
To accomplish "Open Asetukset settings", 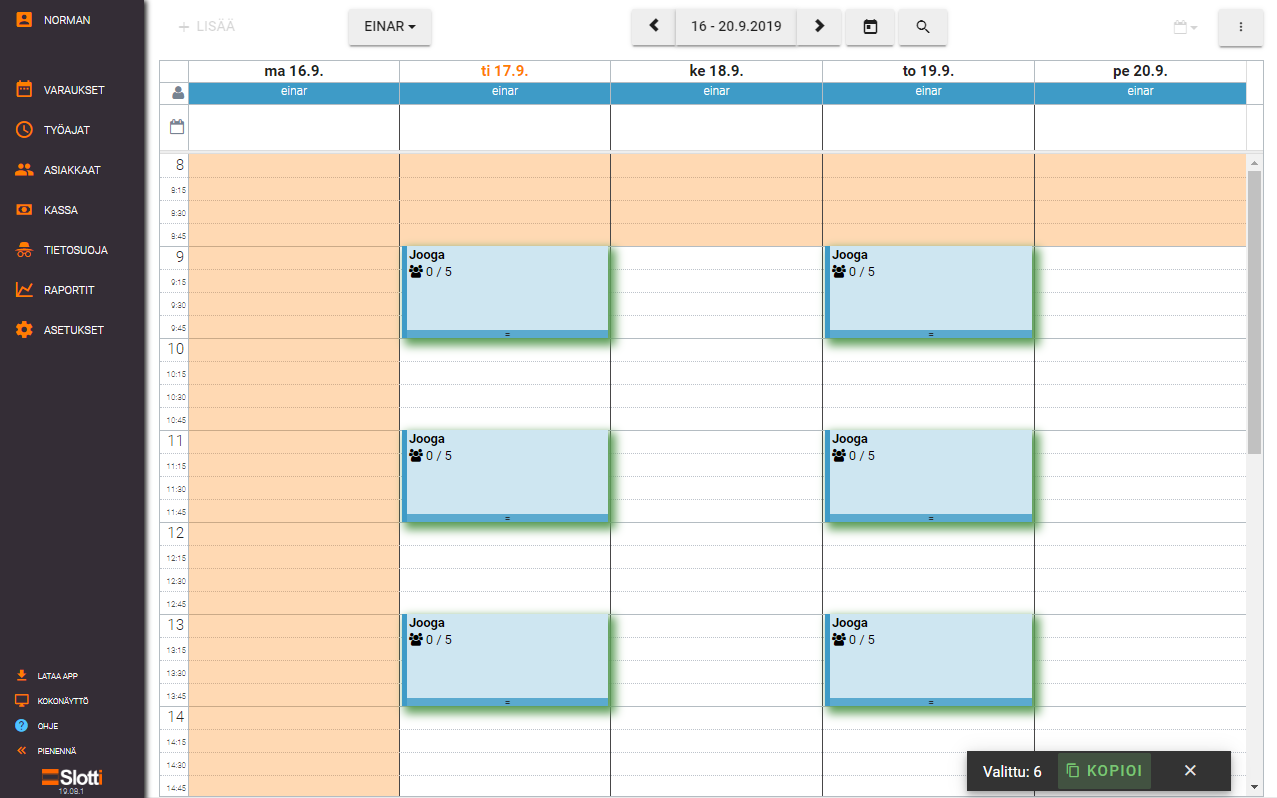I will (72, 330).
